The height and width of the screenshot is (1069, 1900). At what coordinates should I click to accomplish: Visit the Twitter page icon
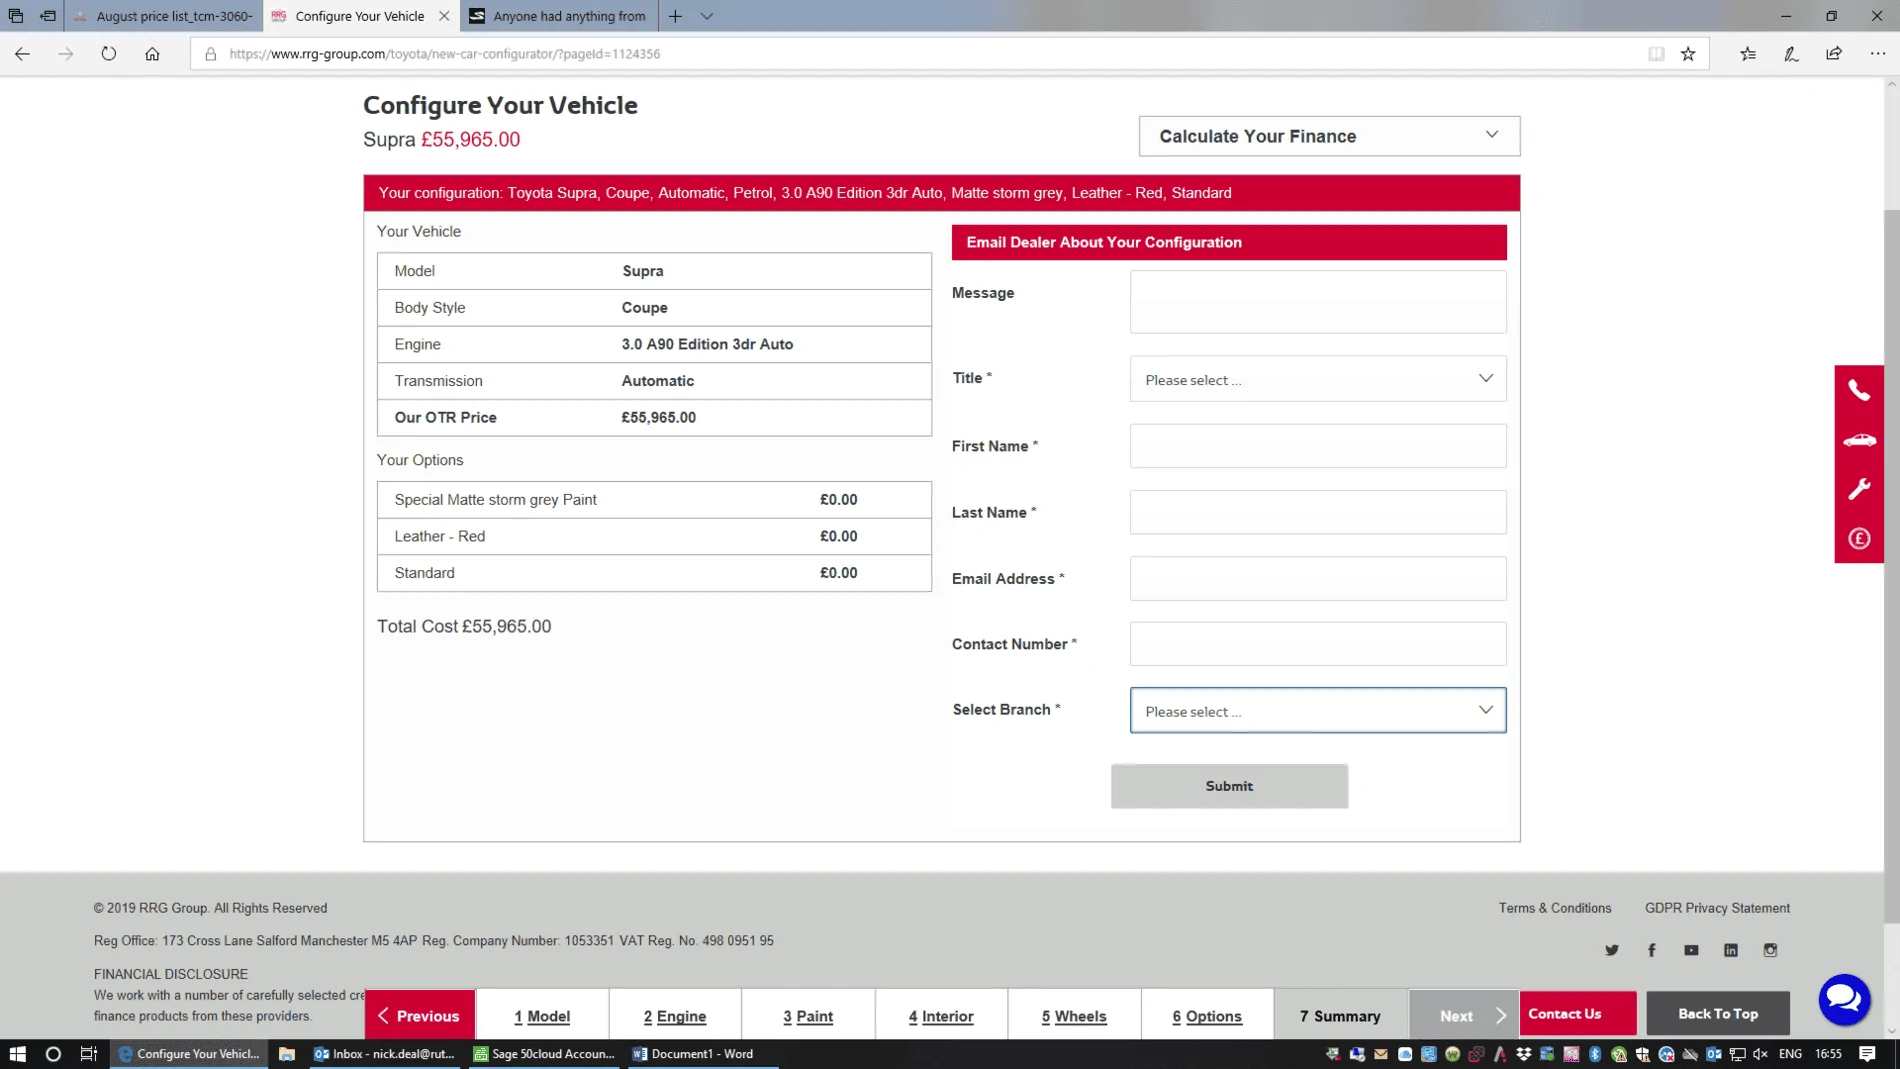1612,950
